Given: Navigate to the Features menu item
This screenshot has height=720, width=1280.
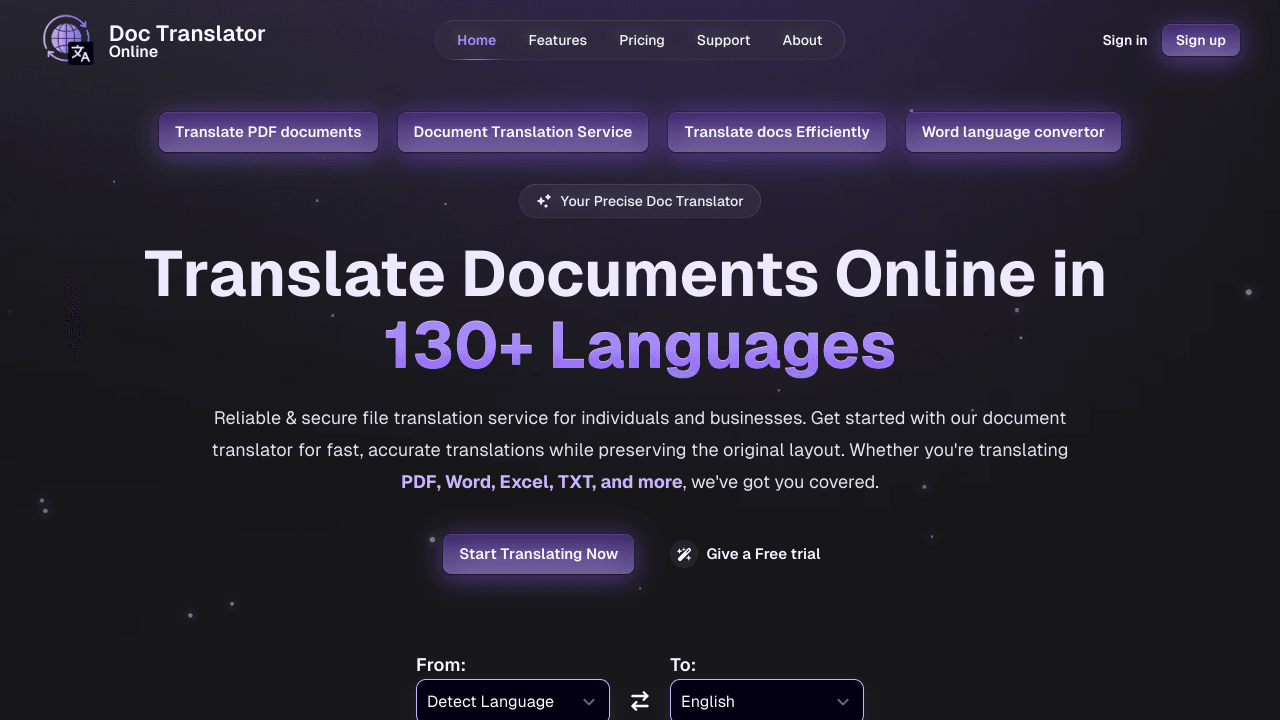Looking at the screenshot, I should coord(557,40).
